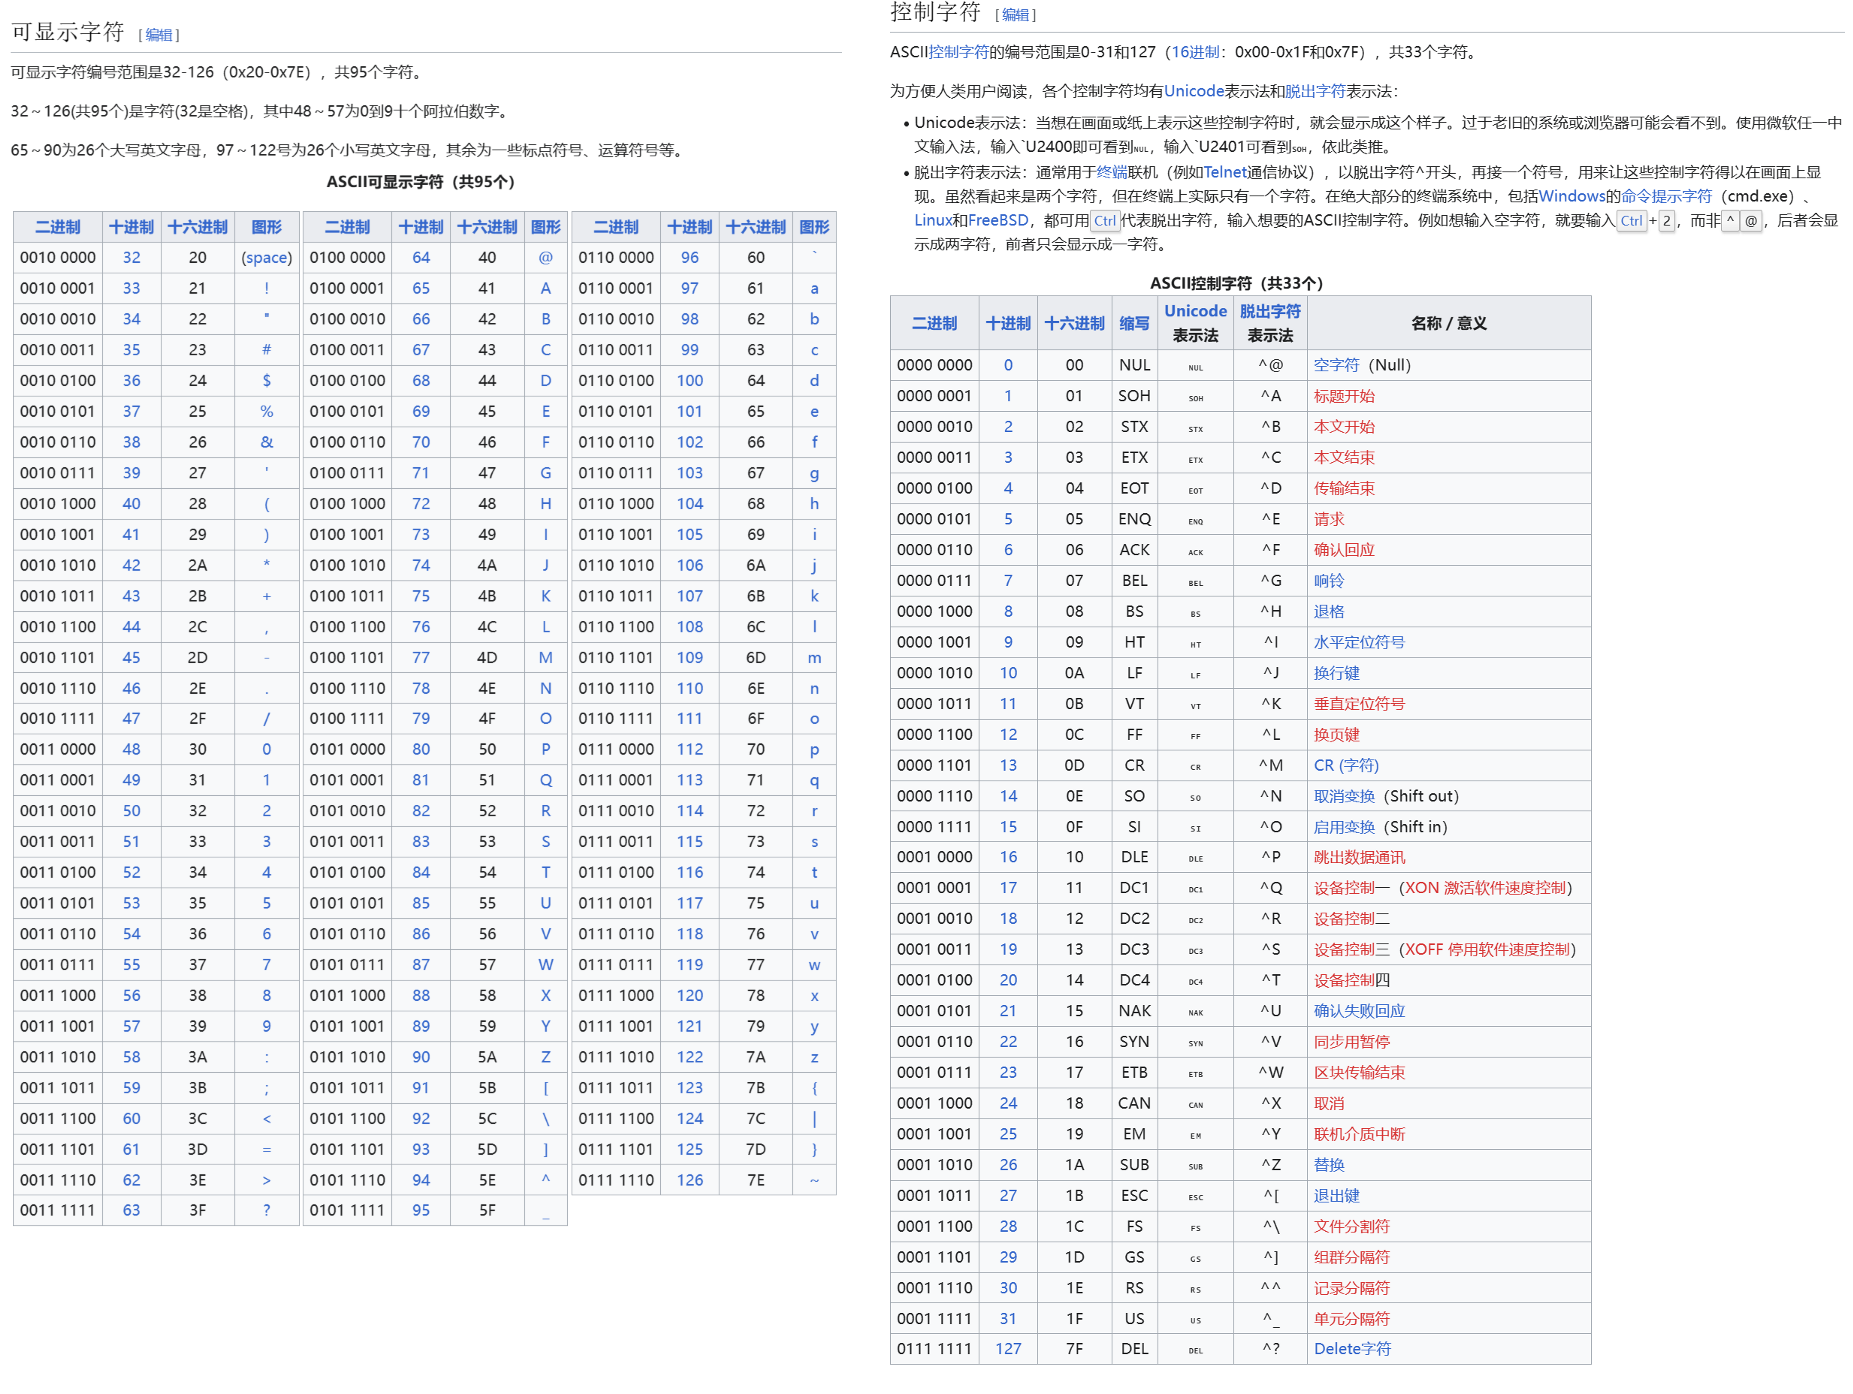Screen dimensions: 1853x1394
Task: Open the 取消变换 link
Action: [x=1344, y=796]
